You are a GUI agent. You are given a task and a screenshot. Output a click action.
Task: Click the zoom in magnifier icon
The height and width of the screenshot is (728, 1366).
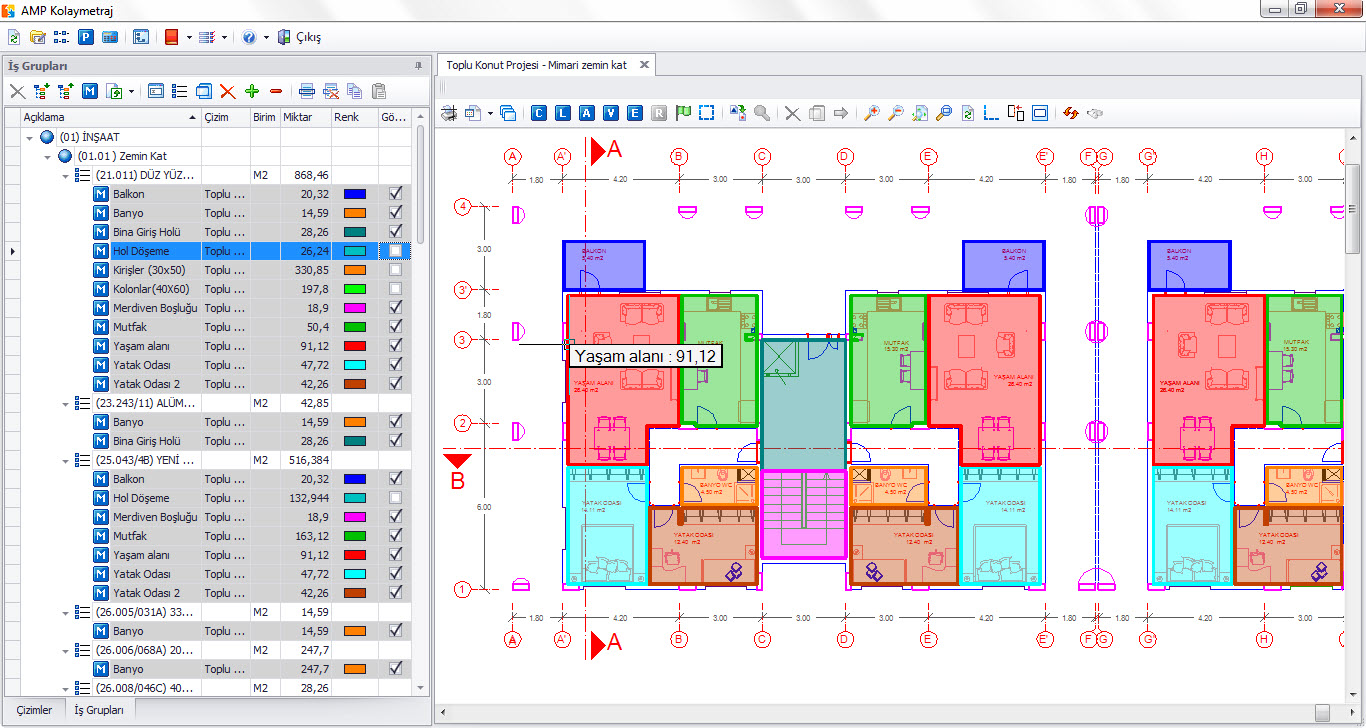coord(871,113)
